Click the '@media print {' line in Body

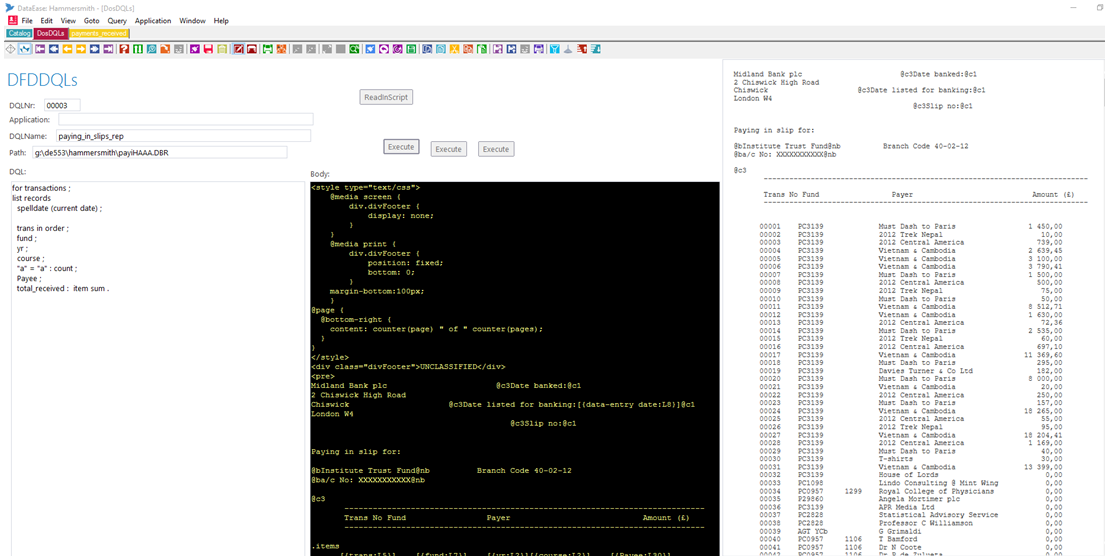pyautogui.click(x=362, y=243)
